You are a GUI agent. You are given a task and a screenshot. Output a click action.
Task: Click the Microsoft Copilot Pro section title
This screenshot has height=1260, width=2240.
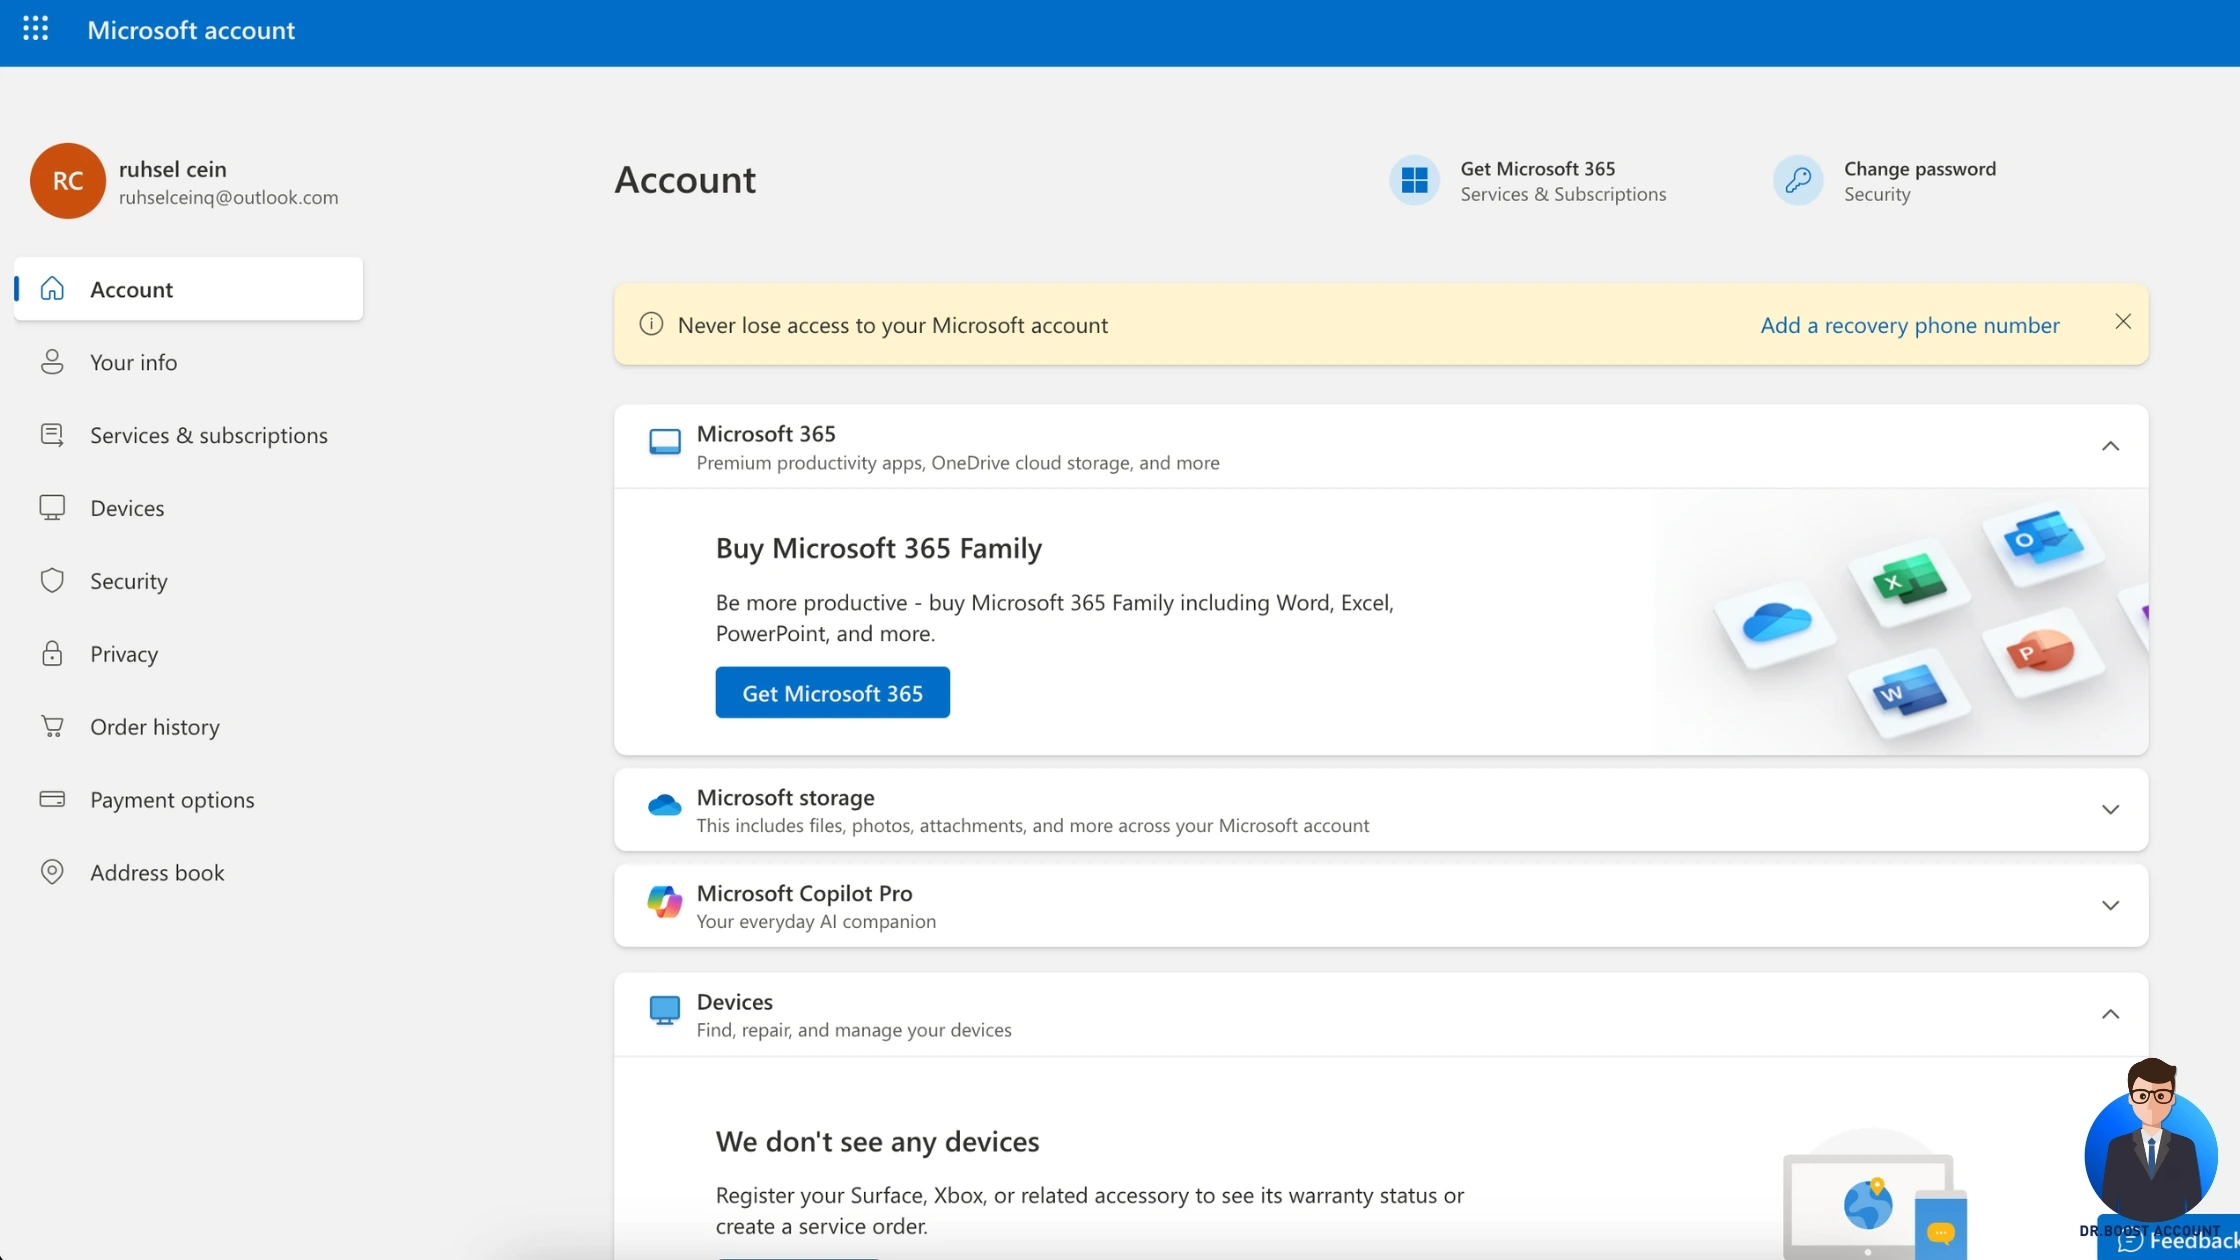click(x=804, y=893)
